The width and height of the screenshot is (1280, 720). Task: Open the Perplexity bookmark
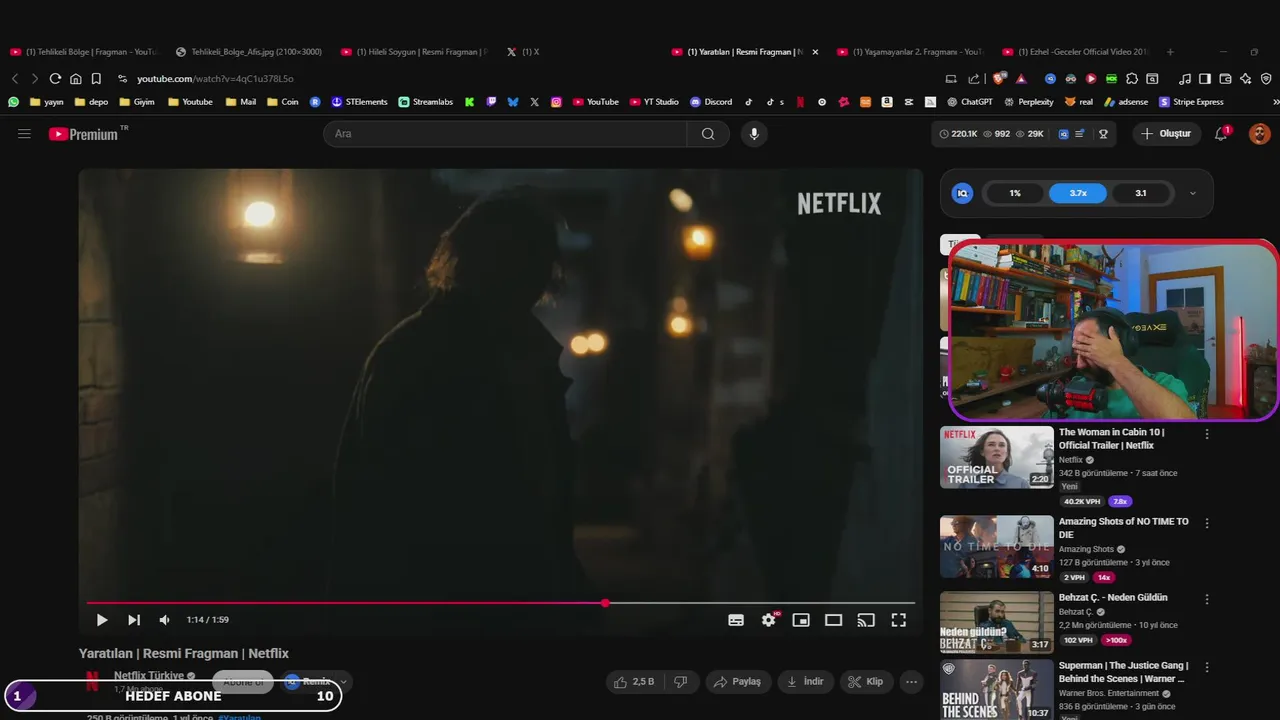[1028, 102]
